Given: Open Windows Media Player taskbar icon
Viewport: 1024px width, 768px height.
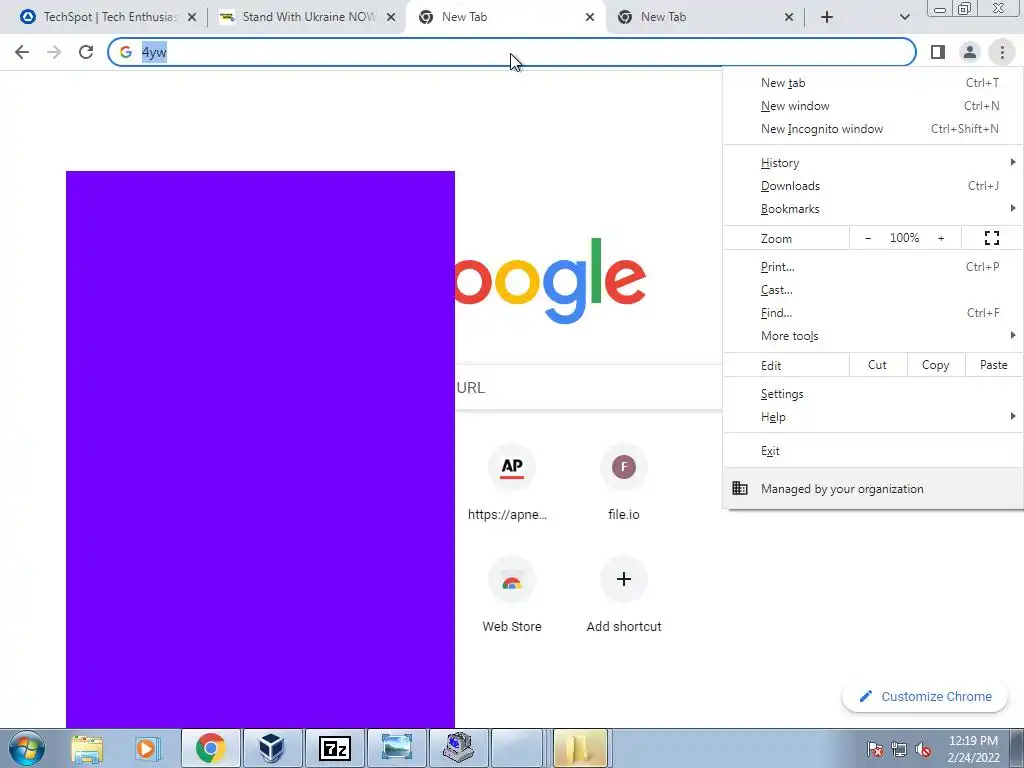Looking at the screenshot, I should pos(148,748).
